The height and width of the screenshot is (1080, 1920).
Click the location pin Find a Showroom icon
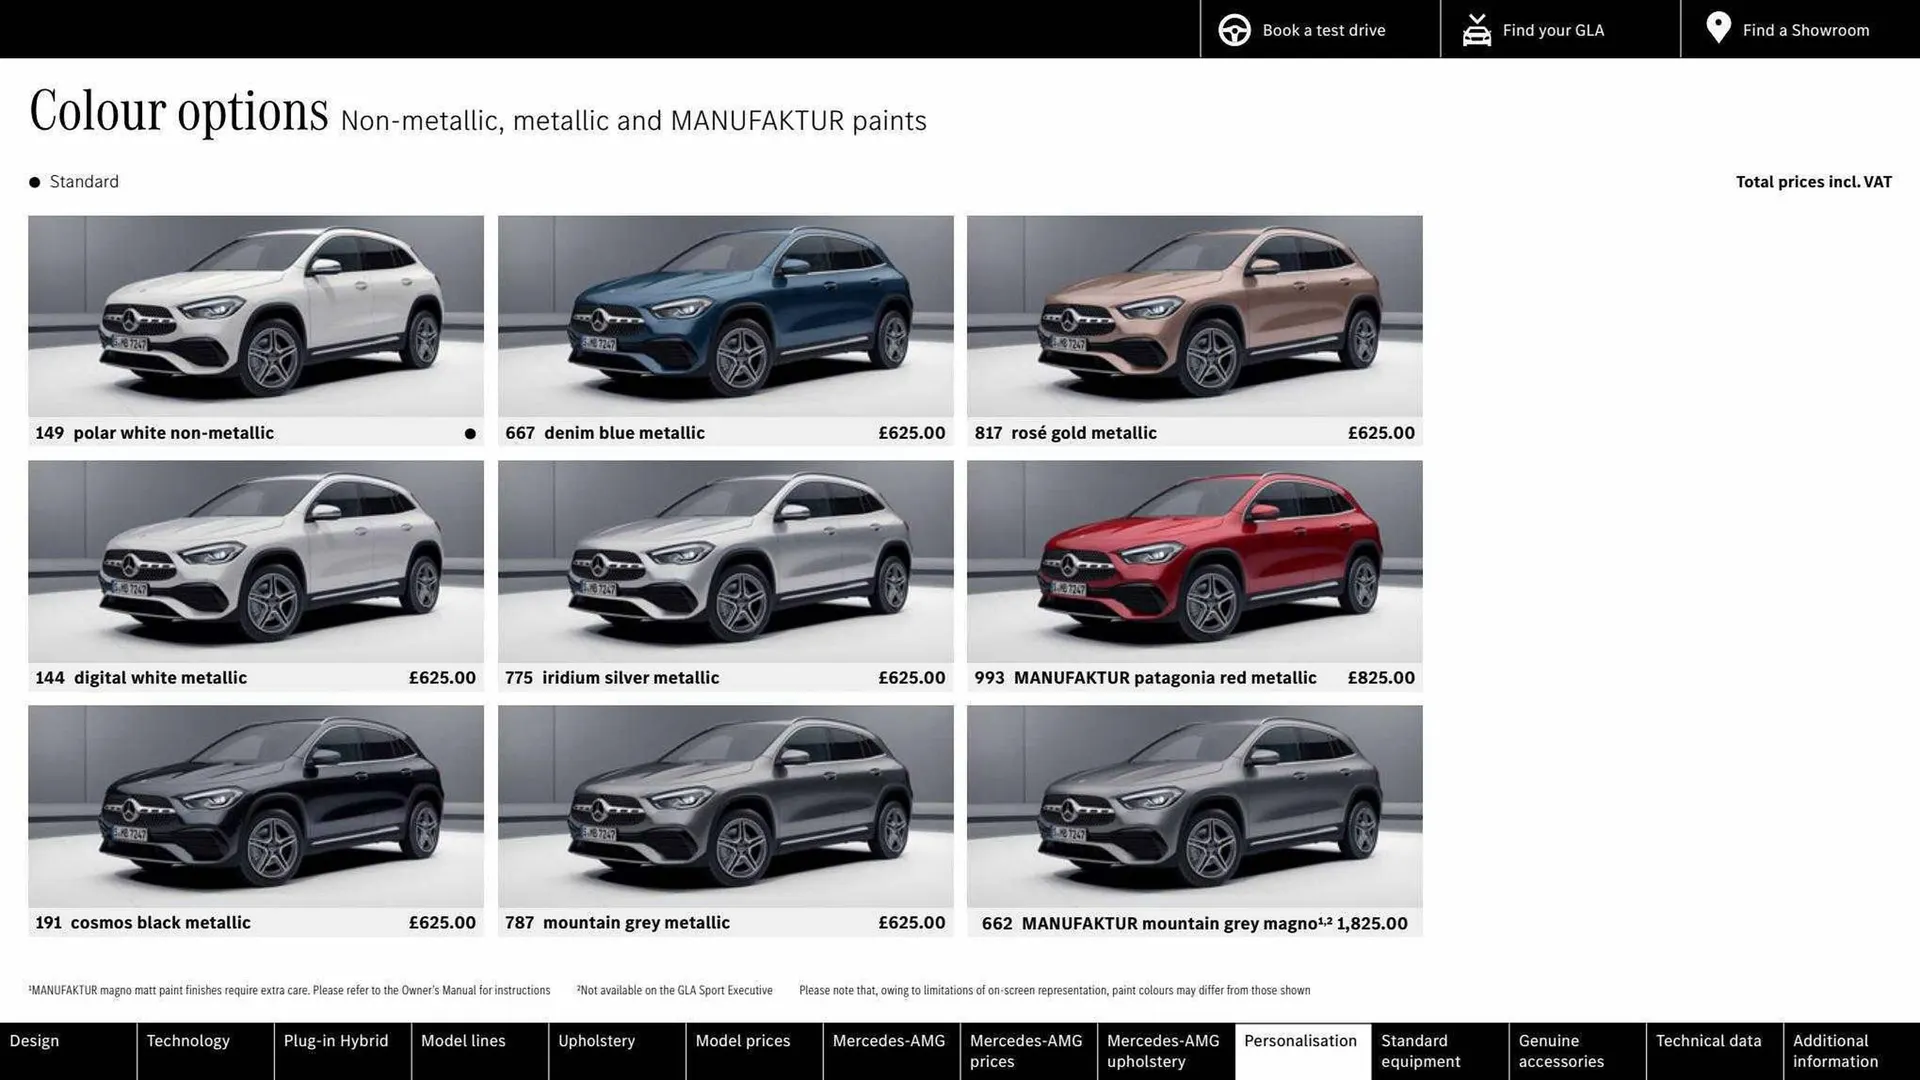pyautogui.click(x=1718, y=28)
